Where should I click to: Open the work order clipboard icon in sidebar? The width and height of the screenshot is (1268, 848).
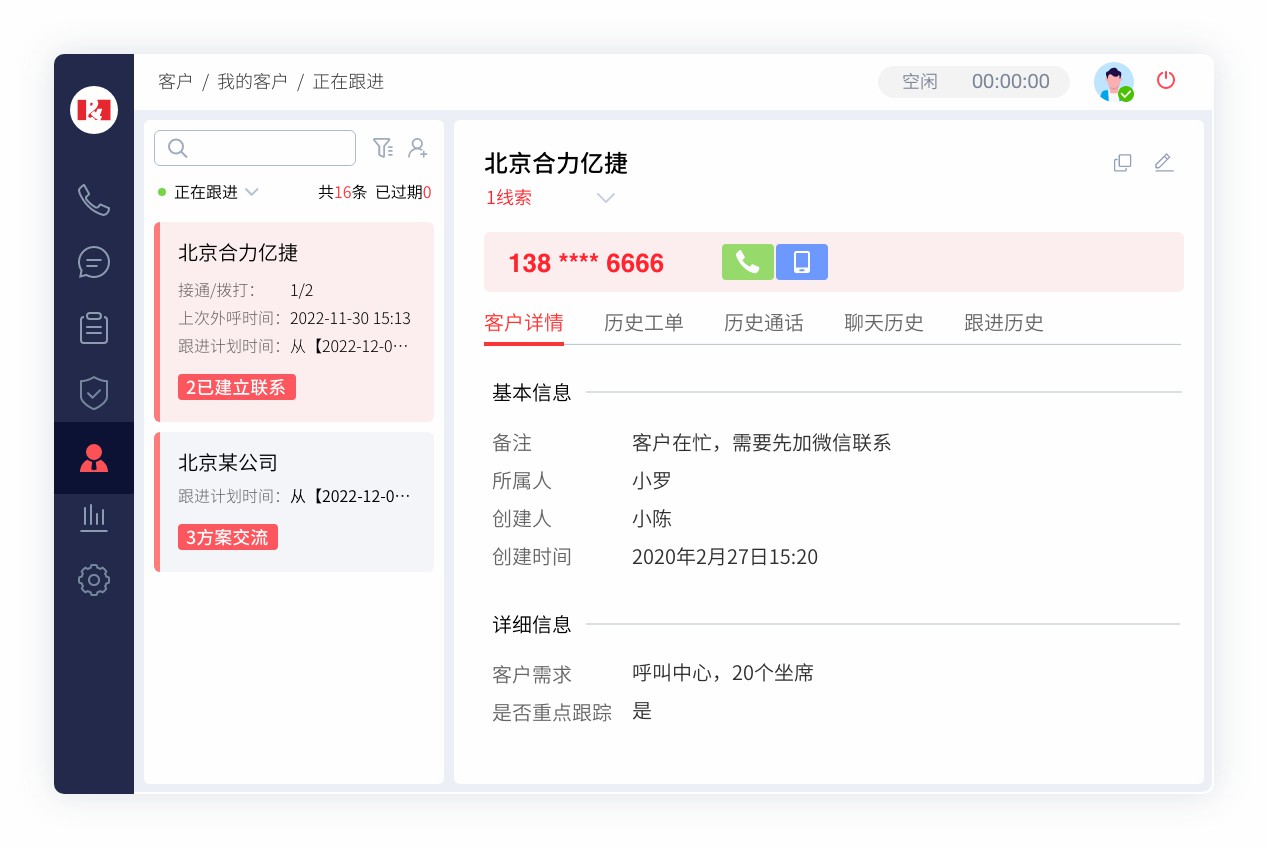click(x=93, y=328)
